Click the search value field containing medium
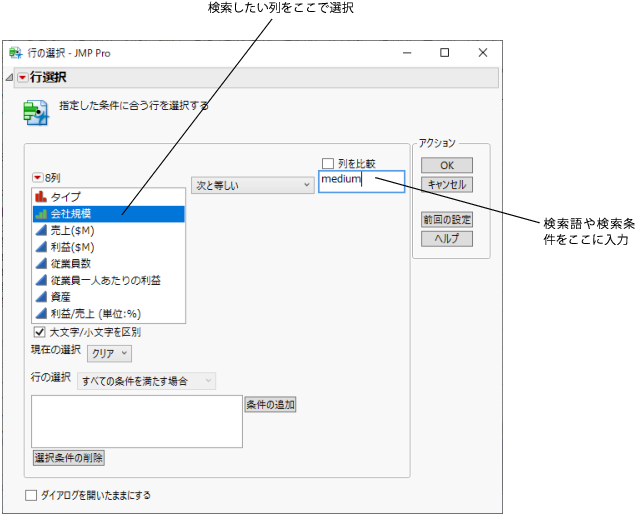This screenshot has height=516, width=638. tap(361, 181)
